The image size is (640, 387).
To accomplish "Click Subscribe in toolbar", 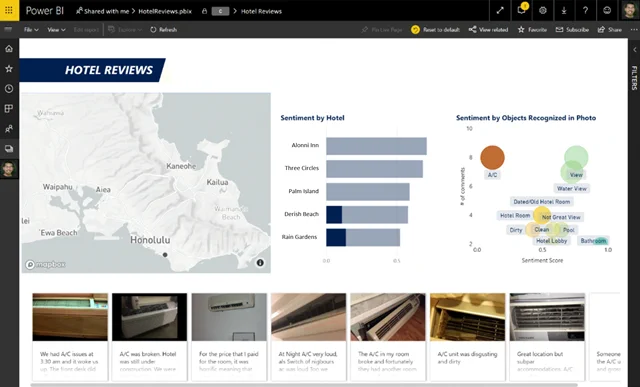I will tap(572, 30).
